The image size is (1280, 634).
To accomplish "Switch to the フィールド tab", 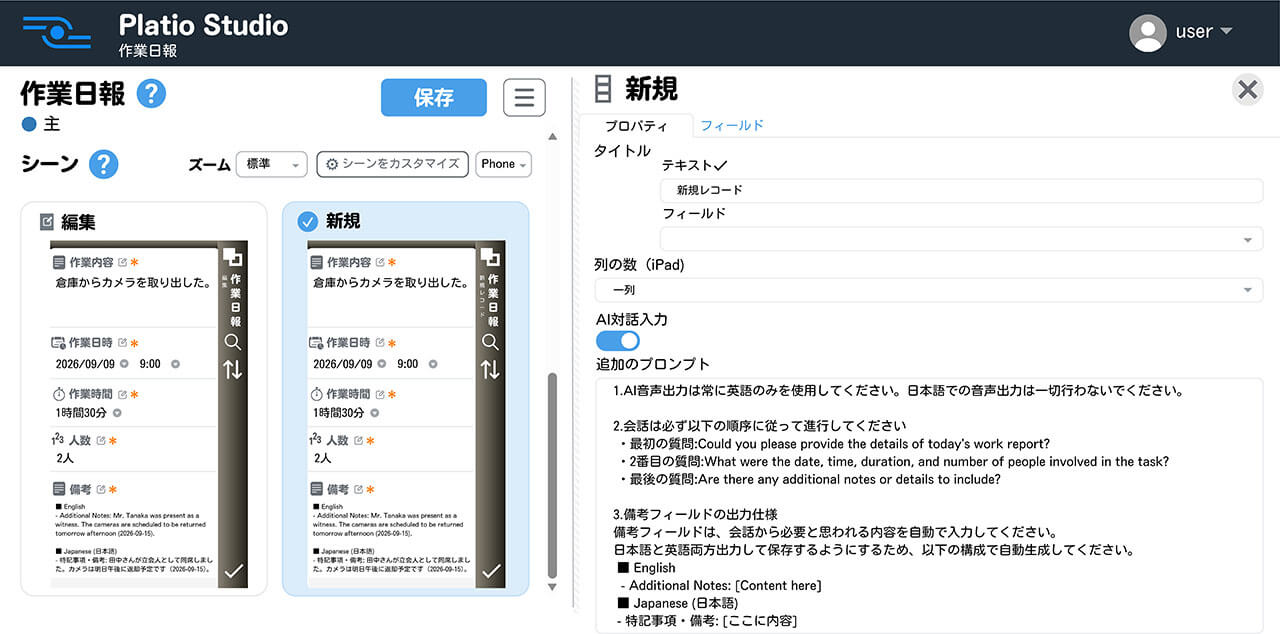I will (x=732, y=125).
